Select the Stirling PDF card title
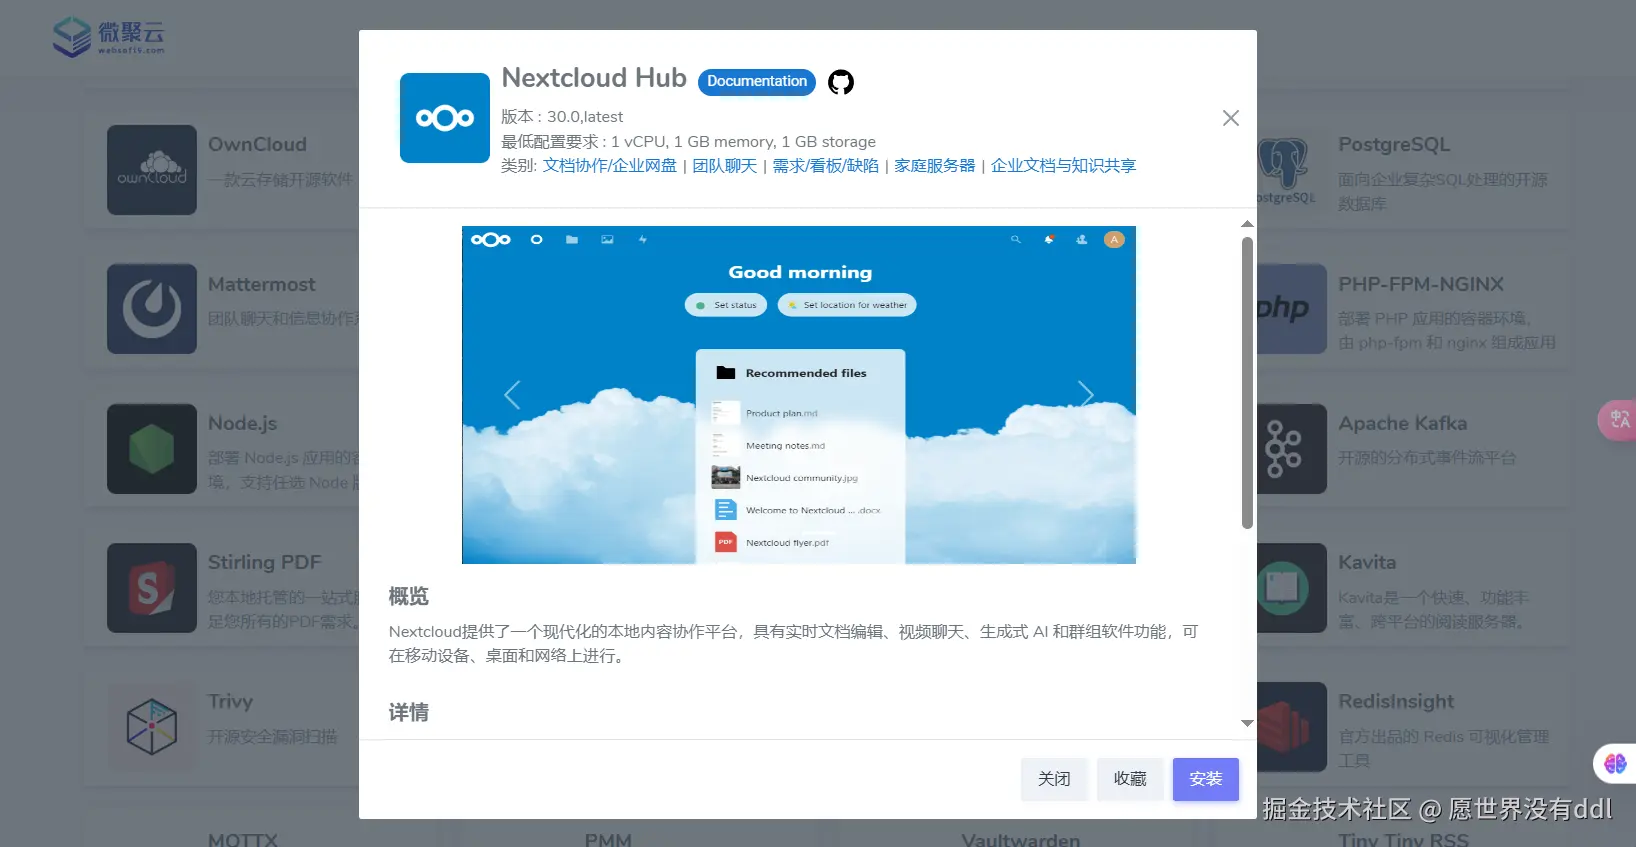1636x847 pixels. coord(264,563)
